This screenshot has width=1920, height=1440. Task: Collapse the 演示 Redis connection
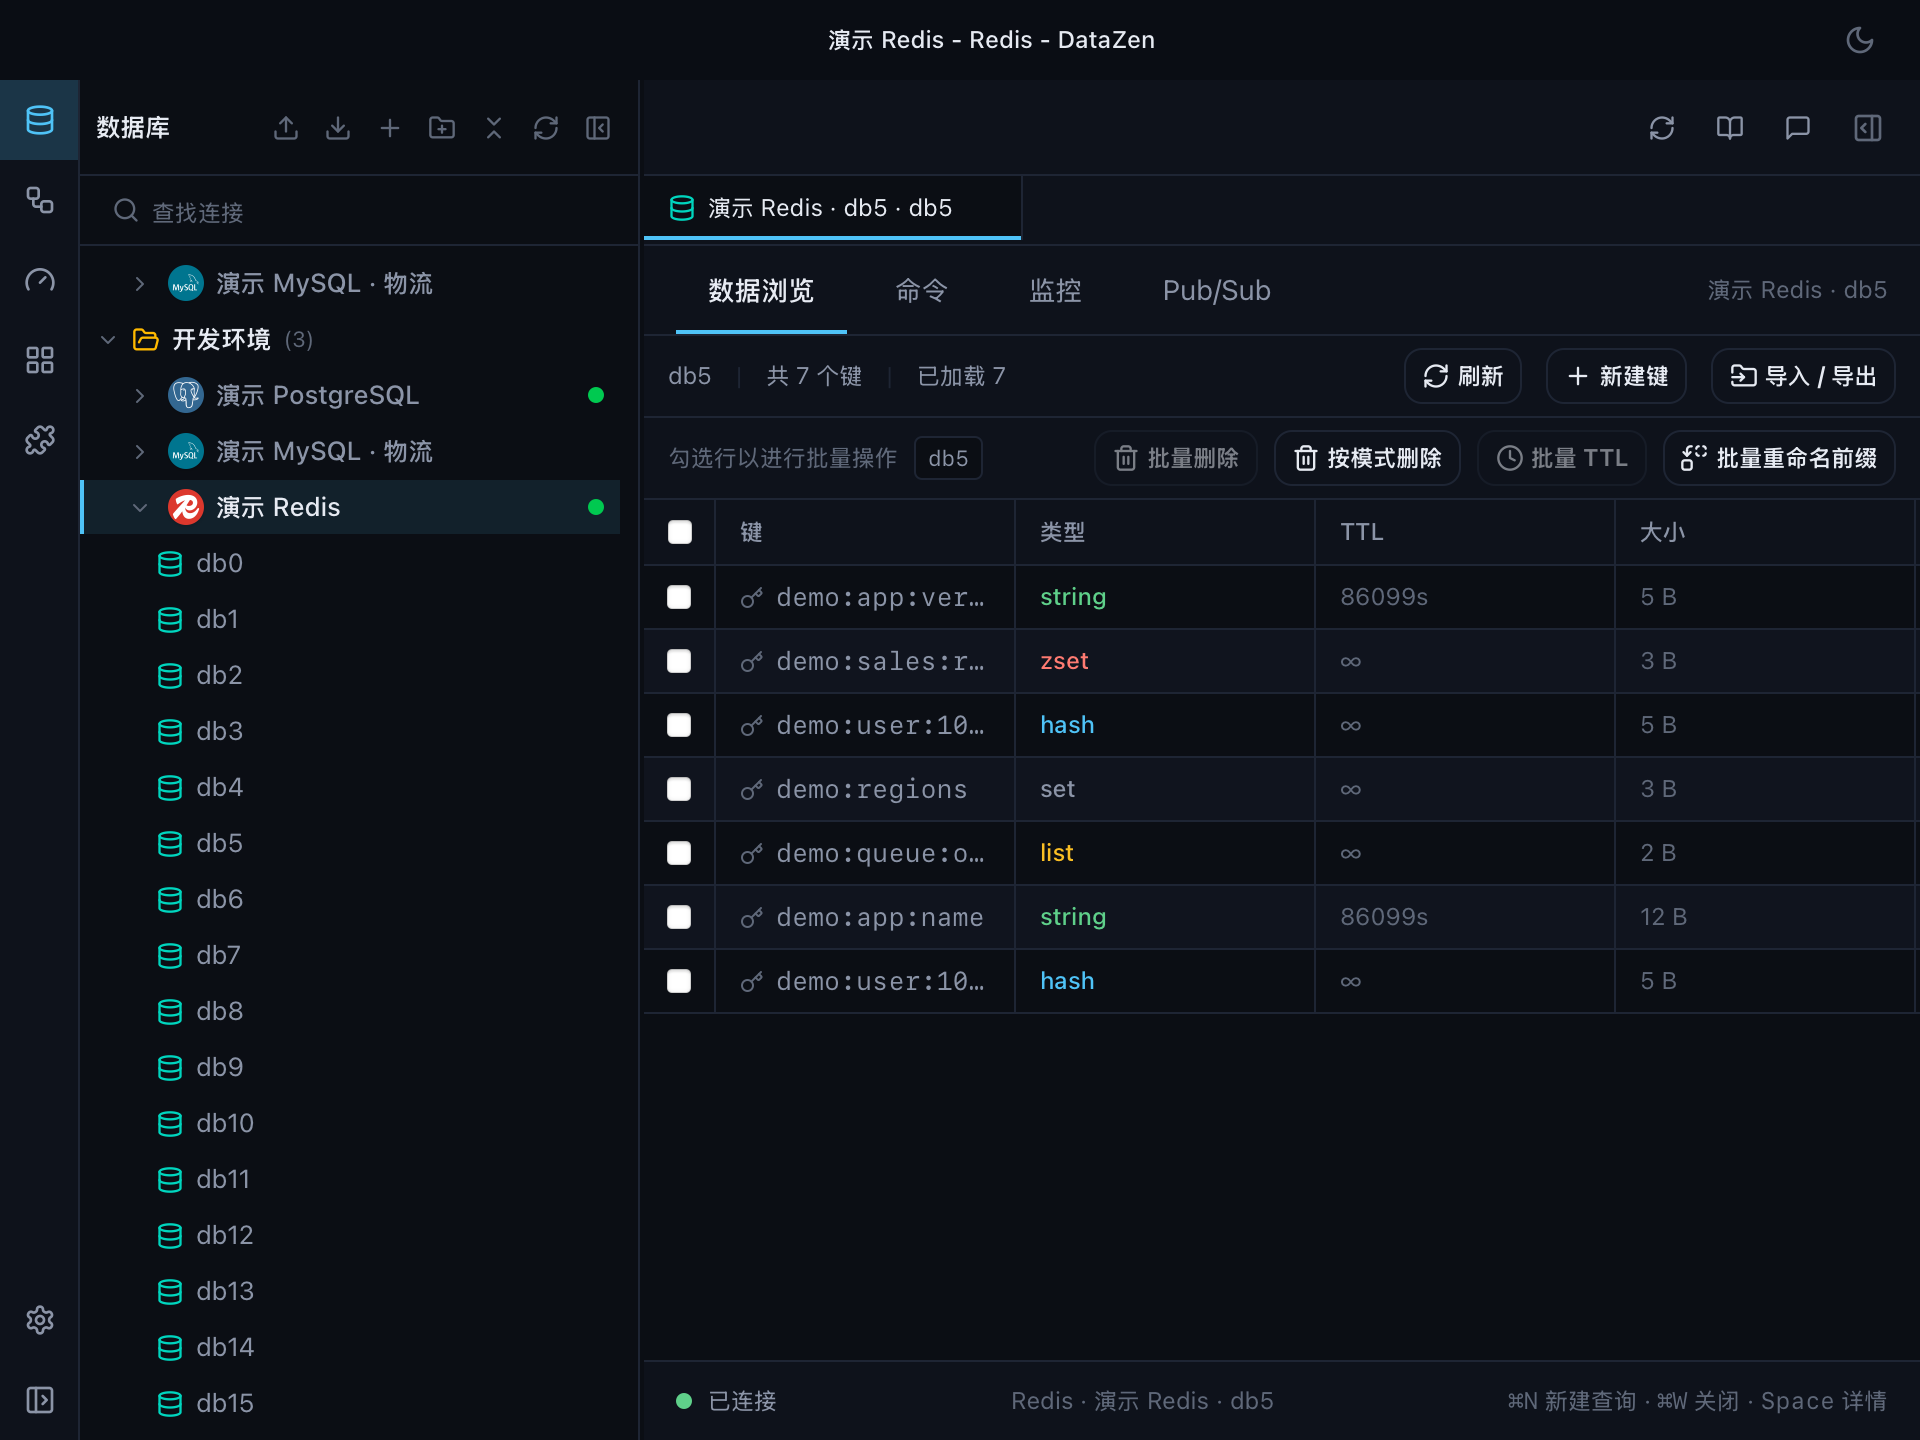coord(140,508)
